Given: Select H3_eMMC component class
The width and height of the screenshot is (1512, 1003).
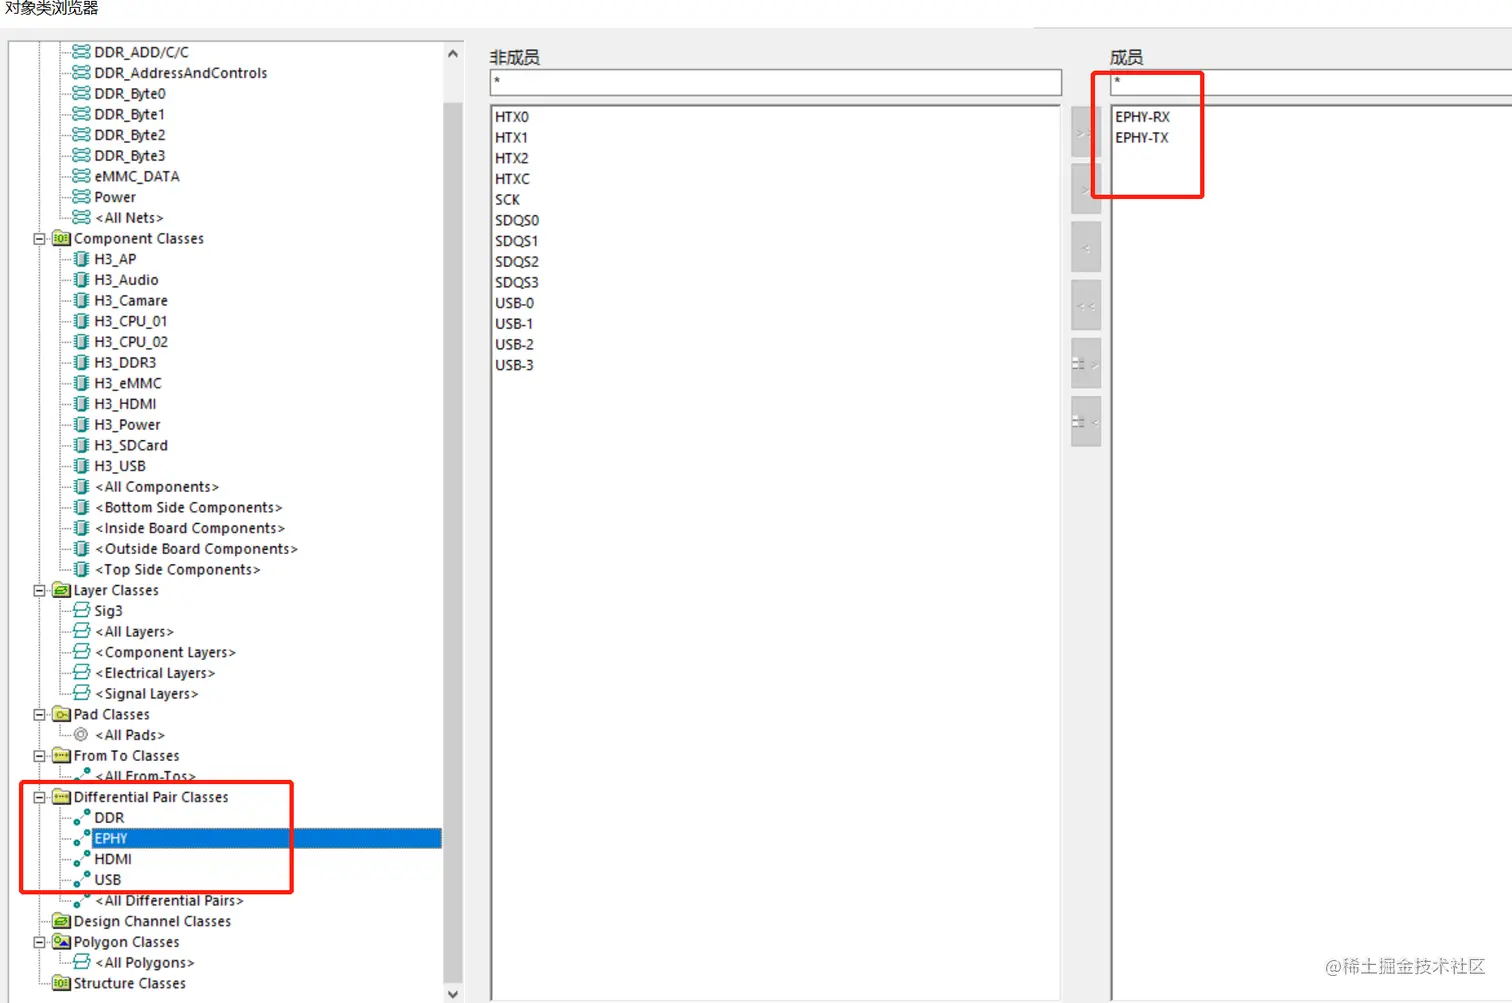Looking at the screenshot, I should pyautogui.click(x=128, y=383).
